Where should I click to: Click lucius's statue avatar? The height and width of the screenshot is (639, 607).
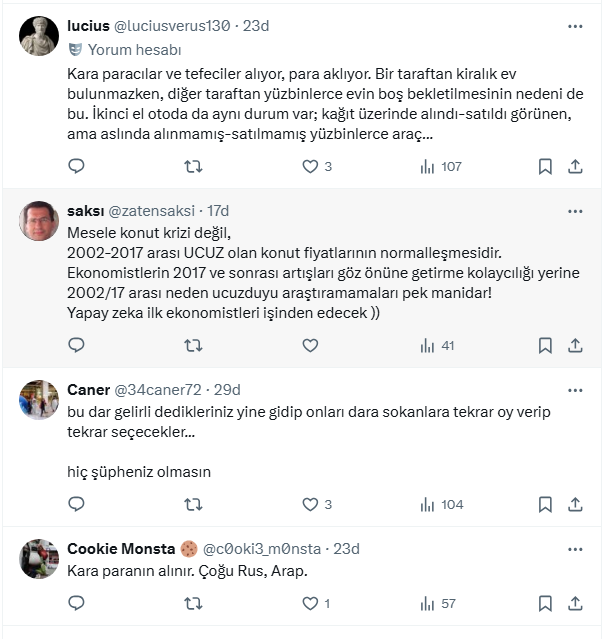(39, 36)
